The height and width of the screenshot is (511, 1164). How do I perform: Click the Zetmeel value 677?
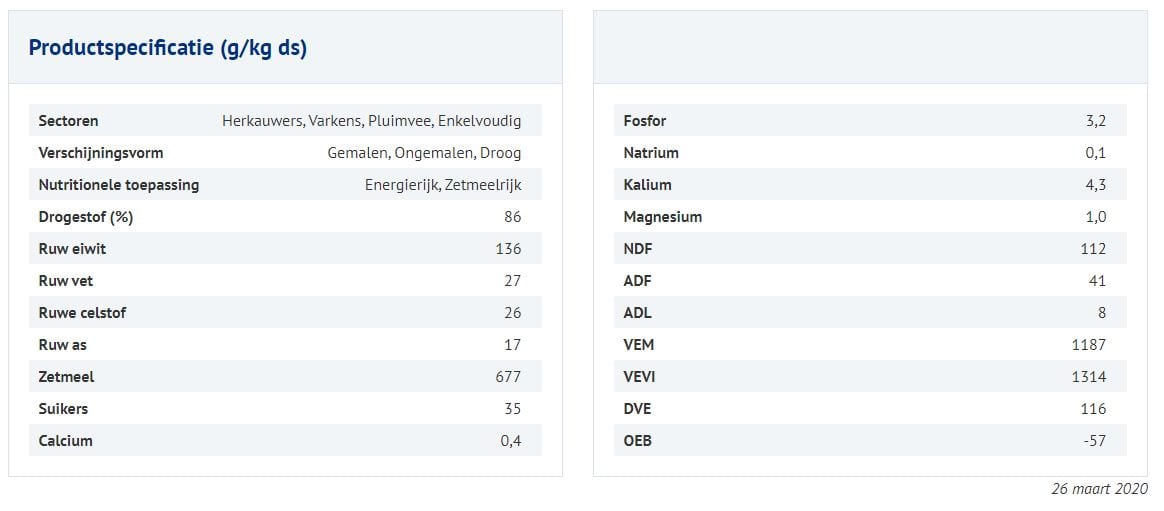pos(508,377)
